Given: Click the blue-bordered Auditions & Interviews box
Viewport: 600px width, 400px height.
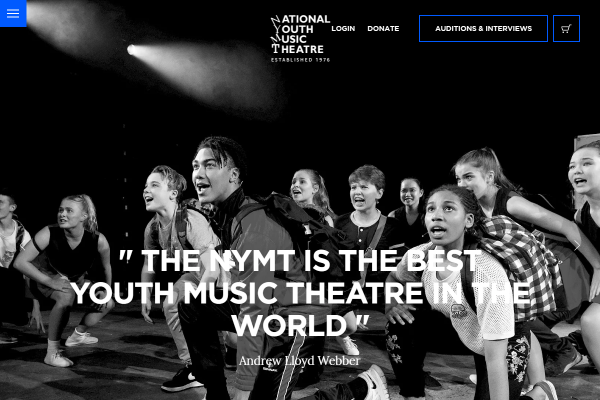Looking at the screenshot, I should [x=483, y=29].
